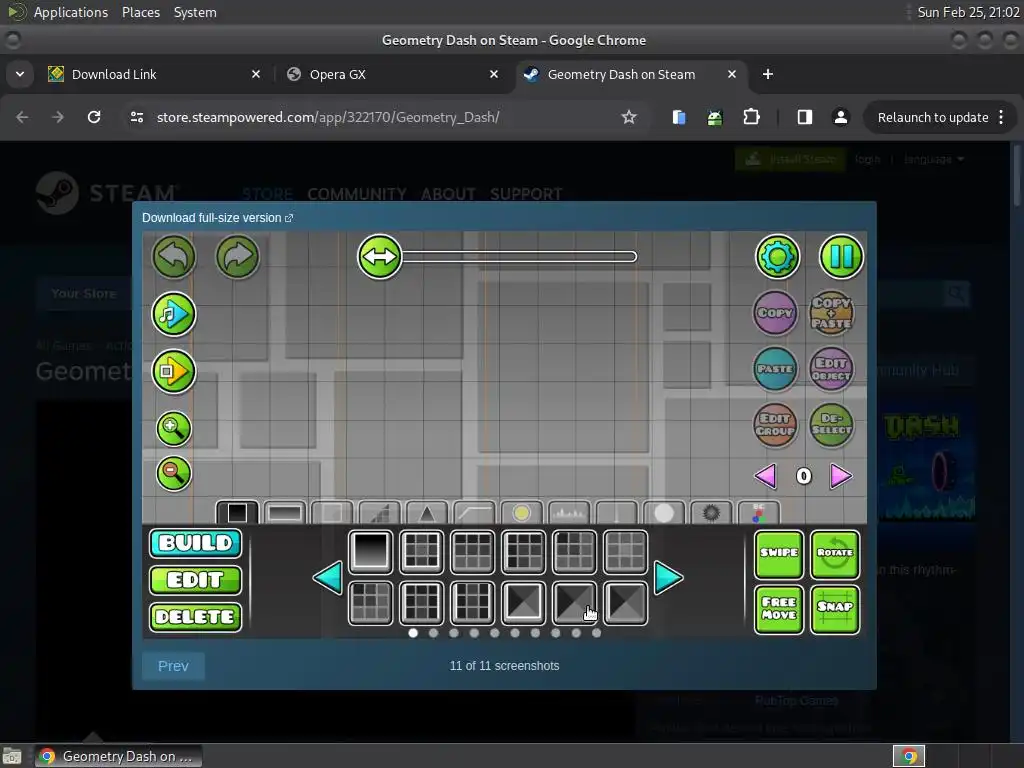Click the Copy + Paste button
Image resolution: width=1024 pixels, height=768 pixels.
coord(831,313)
